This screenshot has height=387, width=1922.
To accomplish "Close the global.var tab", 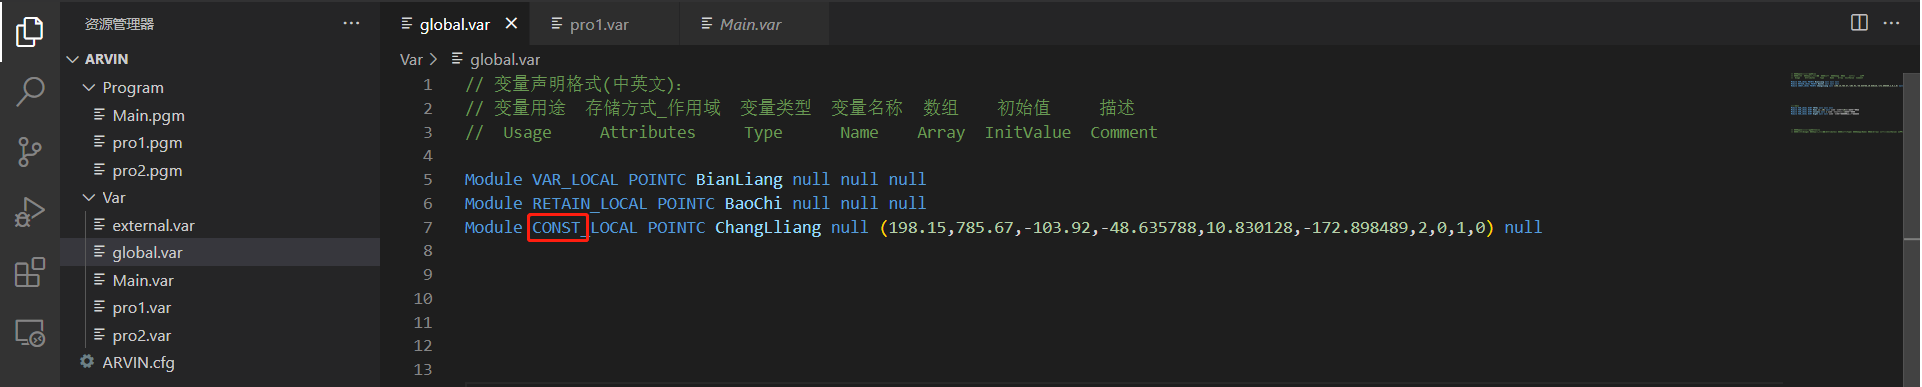I will [511, 23].
